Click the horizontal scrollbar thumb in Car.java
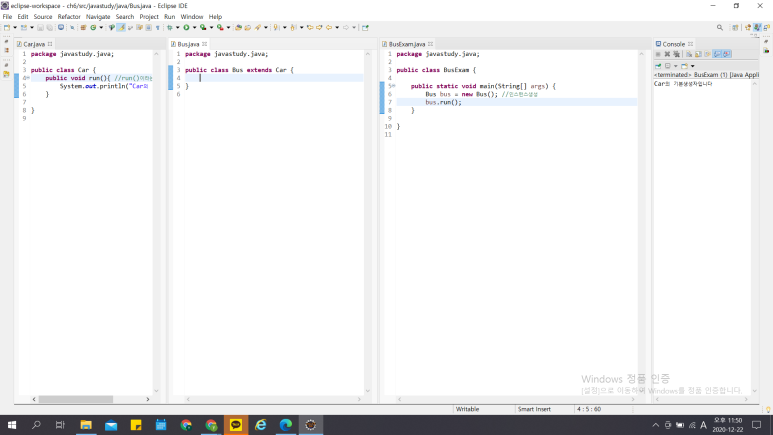 [x=75, y=399]
